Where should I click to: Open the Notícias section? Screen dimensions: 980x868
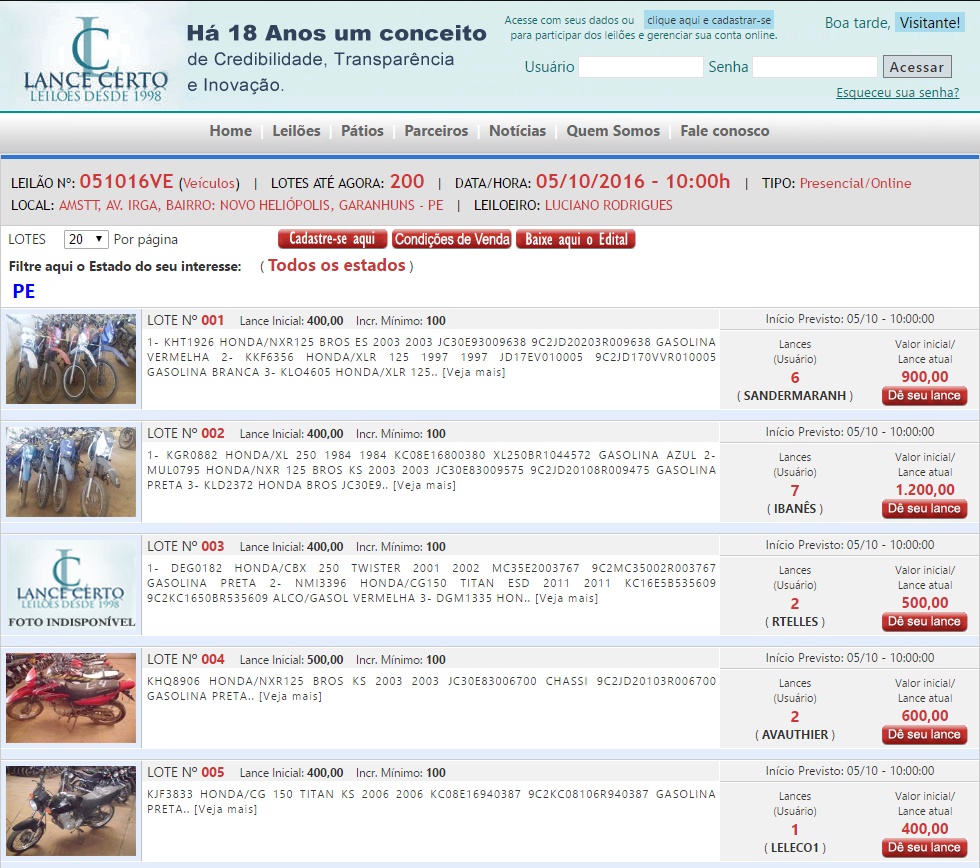click(x=518, y=131)
